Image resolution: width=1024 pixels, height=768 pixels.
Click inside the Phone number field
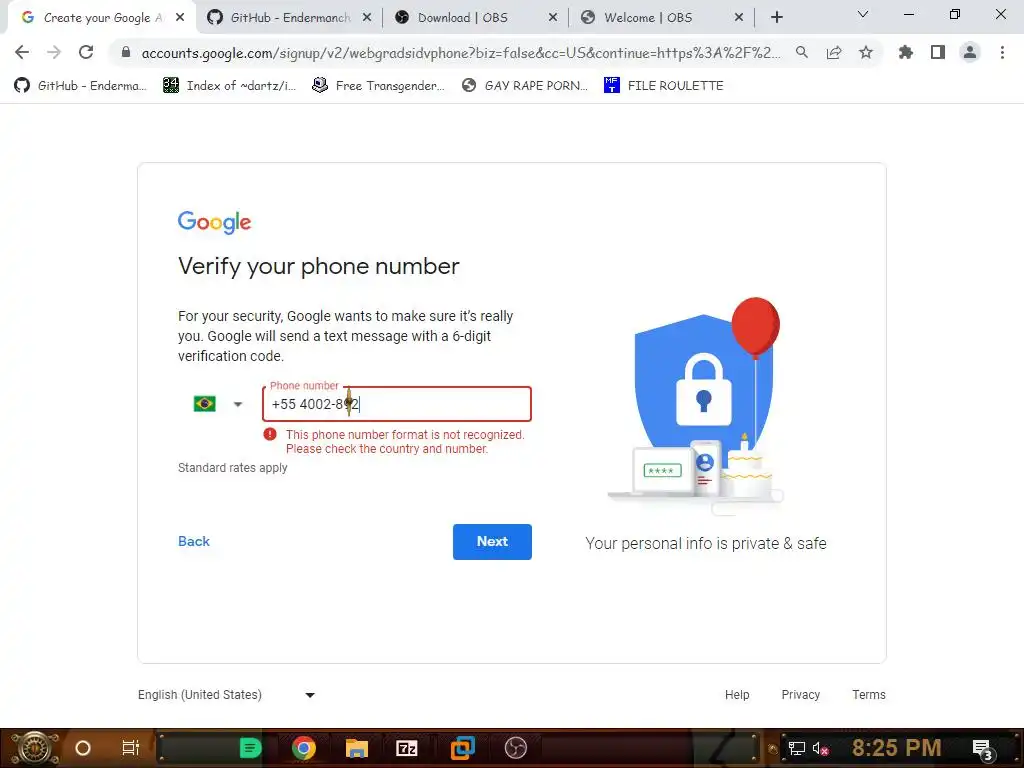pyautogui.click(x=397, y=404)
